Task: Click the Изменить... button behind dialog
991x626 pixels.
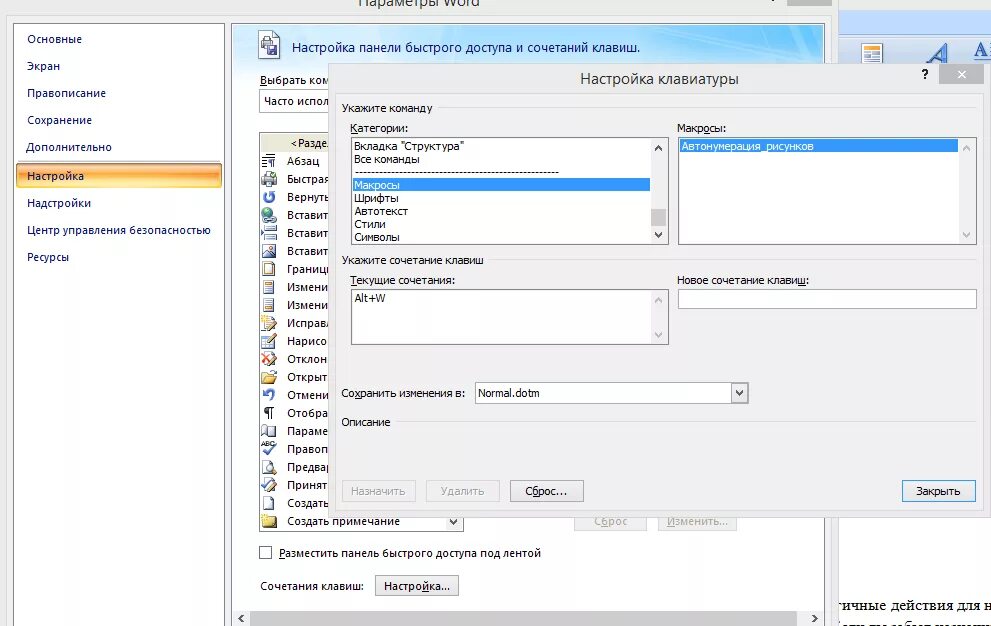Action: pyautogui.click(x=697, y=522)
